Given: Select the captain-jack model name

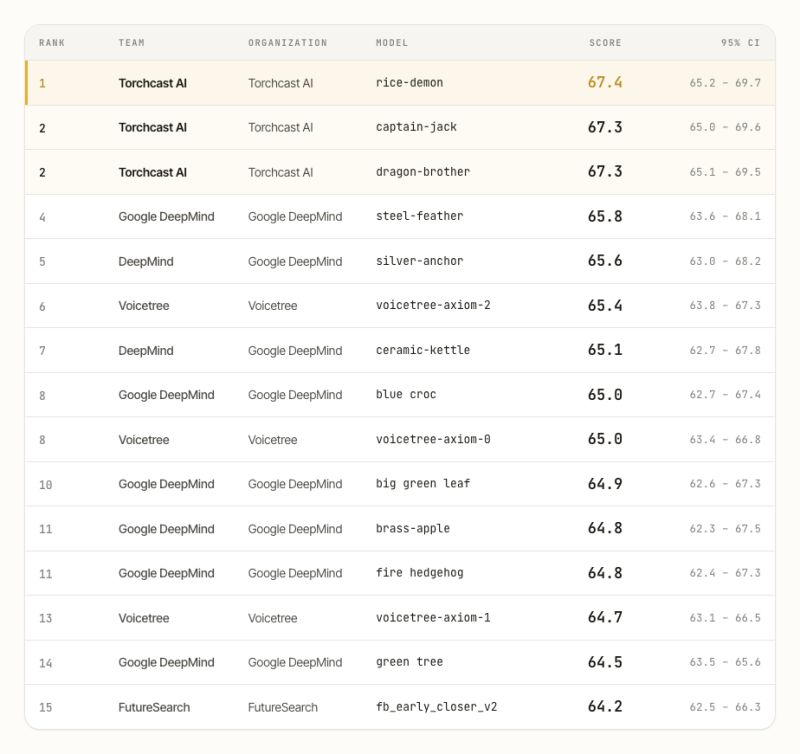Looking at the screenshot, I should (416, 127).
